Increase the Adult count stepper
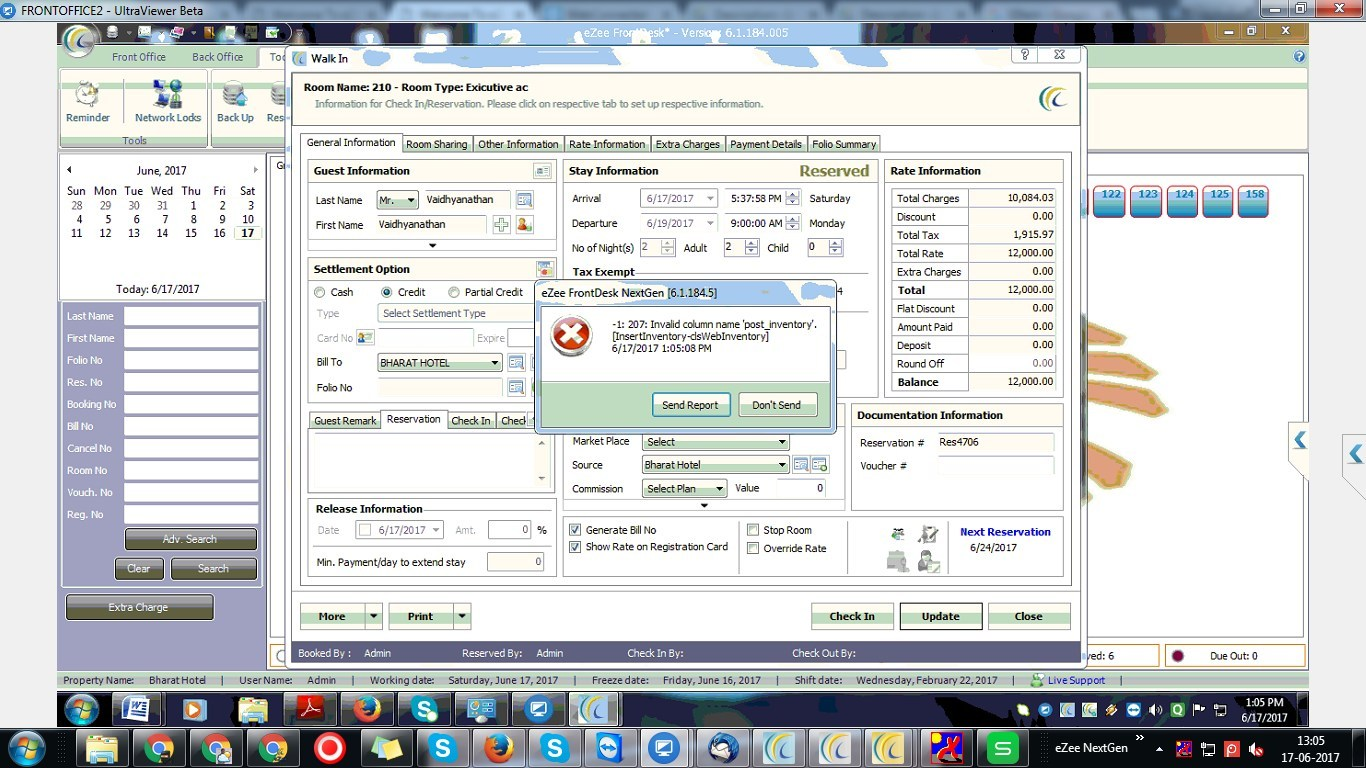1366x768 pixels. [752, 243]
